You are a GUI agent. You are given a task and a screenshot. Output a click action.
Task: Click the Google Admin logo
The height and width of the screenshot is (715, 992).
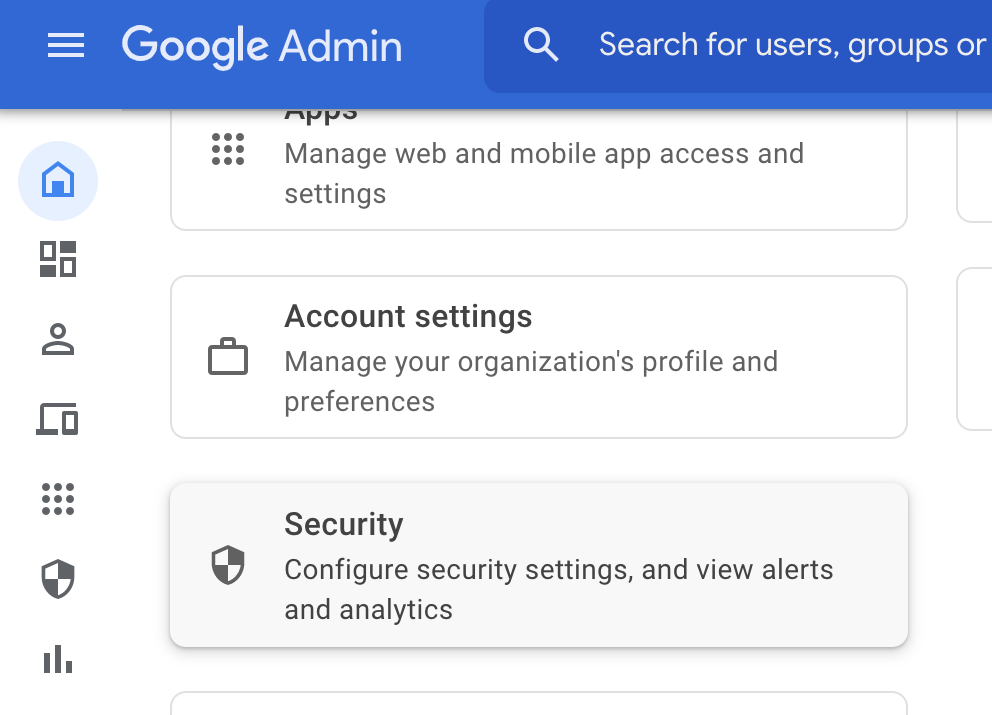pos(262,46)
